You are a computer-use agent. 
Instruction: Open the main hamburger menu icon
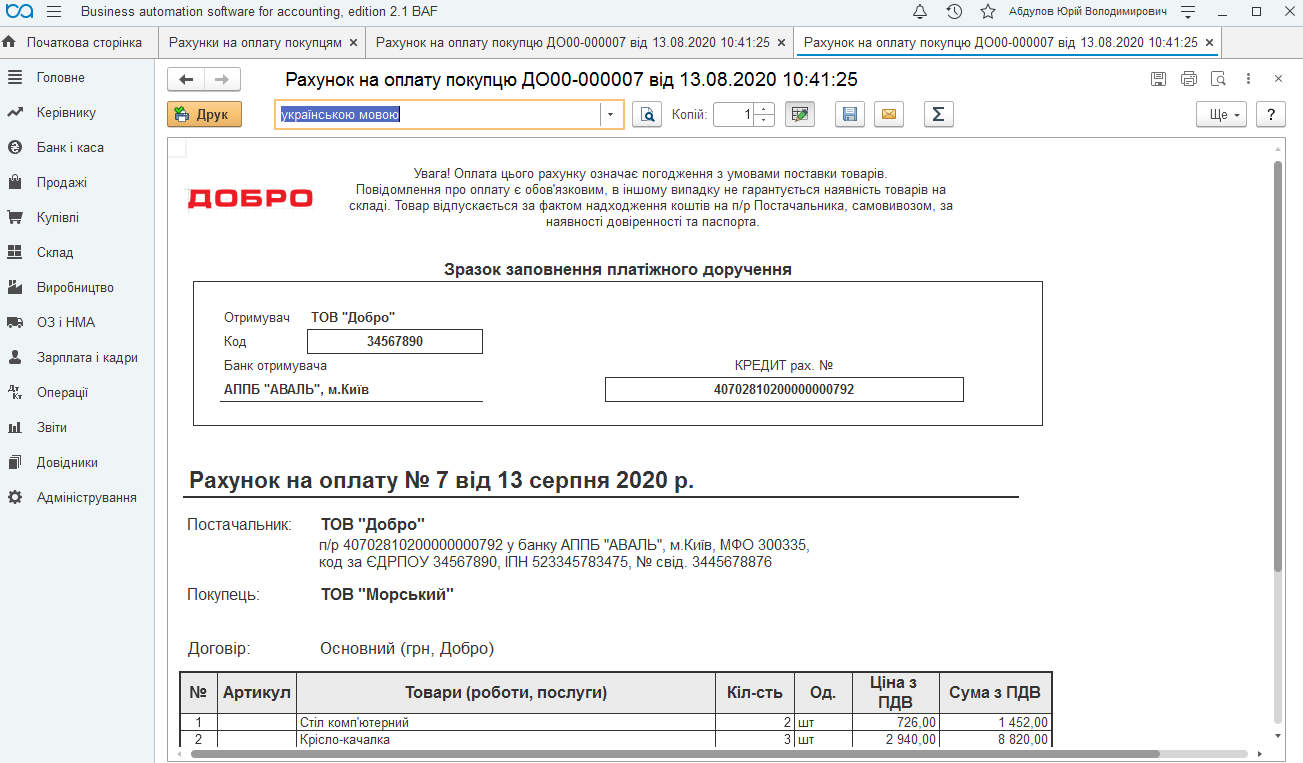pyautogui.click(x=54, y=12)
